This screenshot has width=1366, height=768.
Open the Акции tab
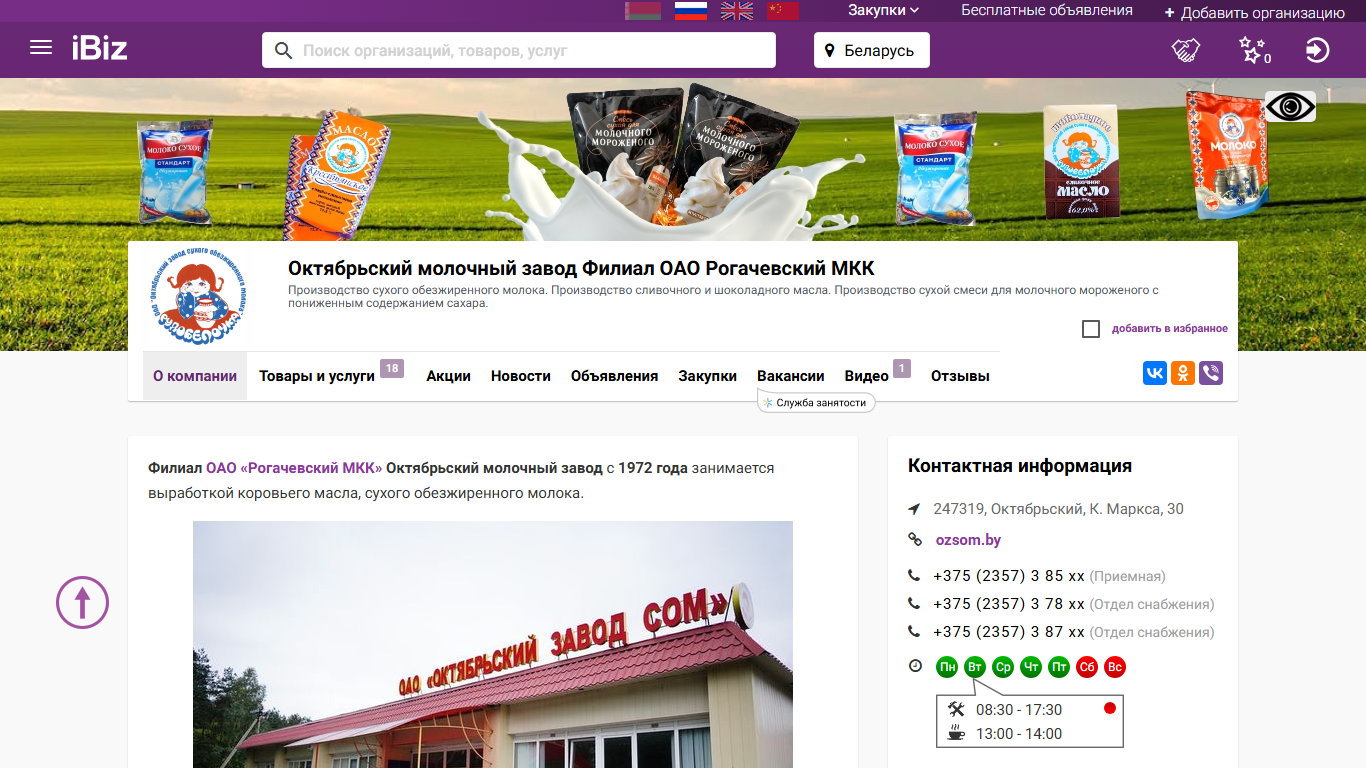click(x=448, y=376)
